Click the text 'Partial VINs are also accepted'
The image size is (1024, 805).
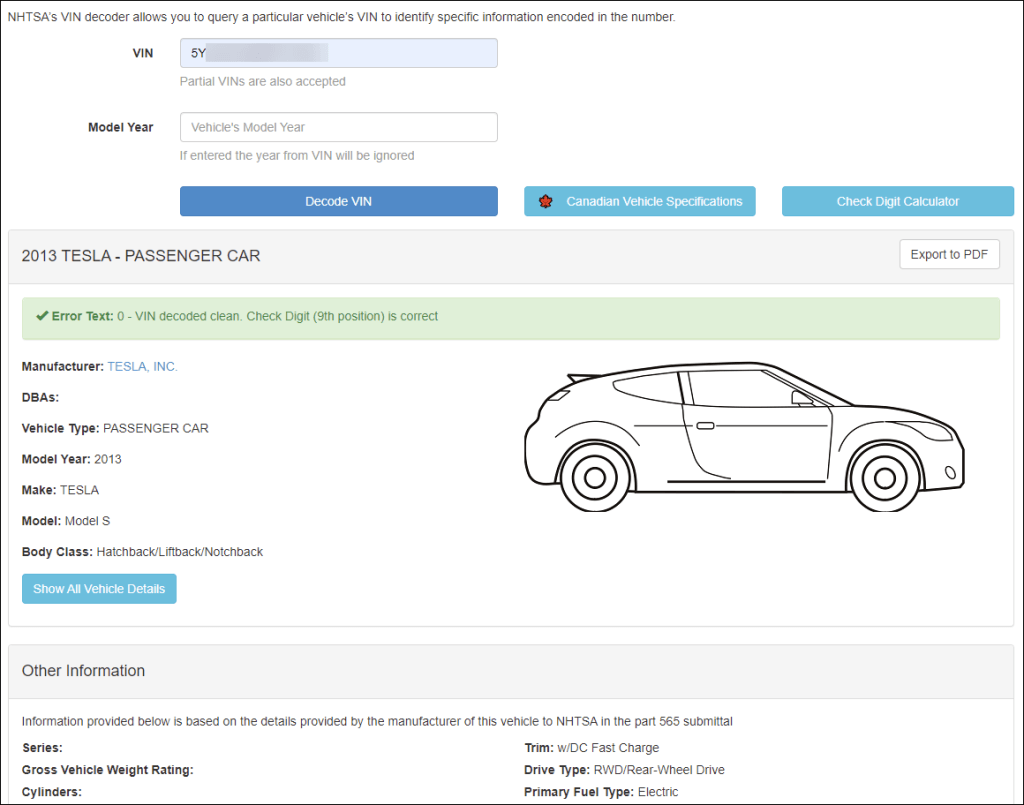click(x=263, y=82)
